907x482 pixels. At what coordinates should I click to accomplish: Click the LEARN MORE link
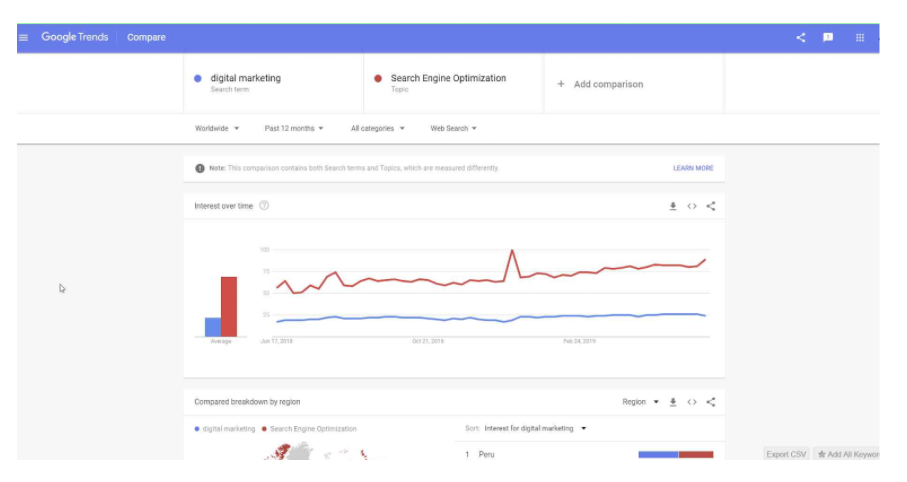tap(693, 168)
